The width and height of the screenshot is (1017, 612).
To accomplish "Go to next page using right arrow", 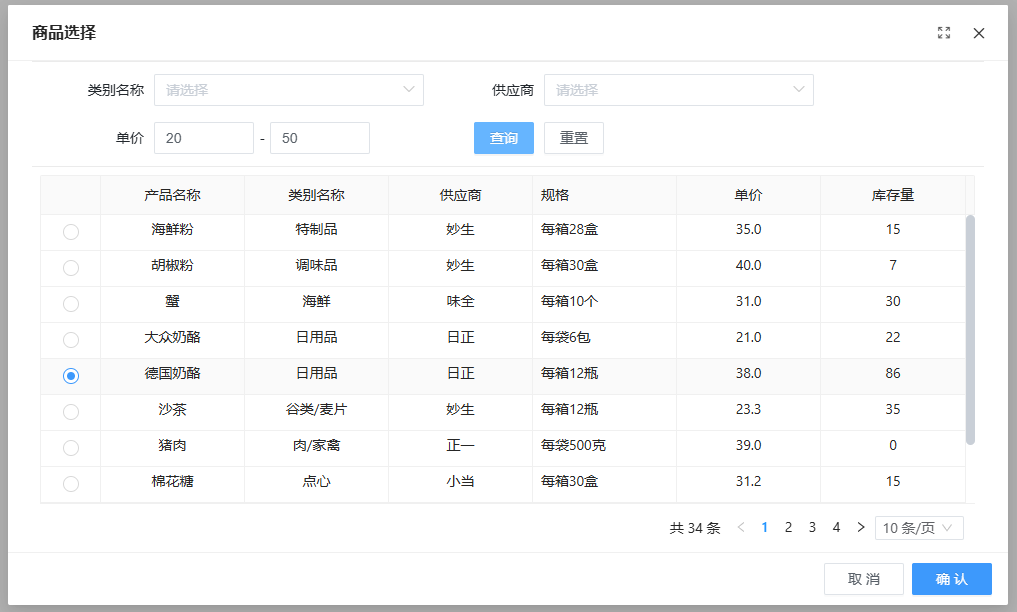I will [861, 527].
